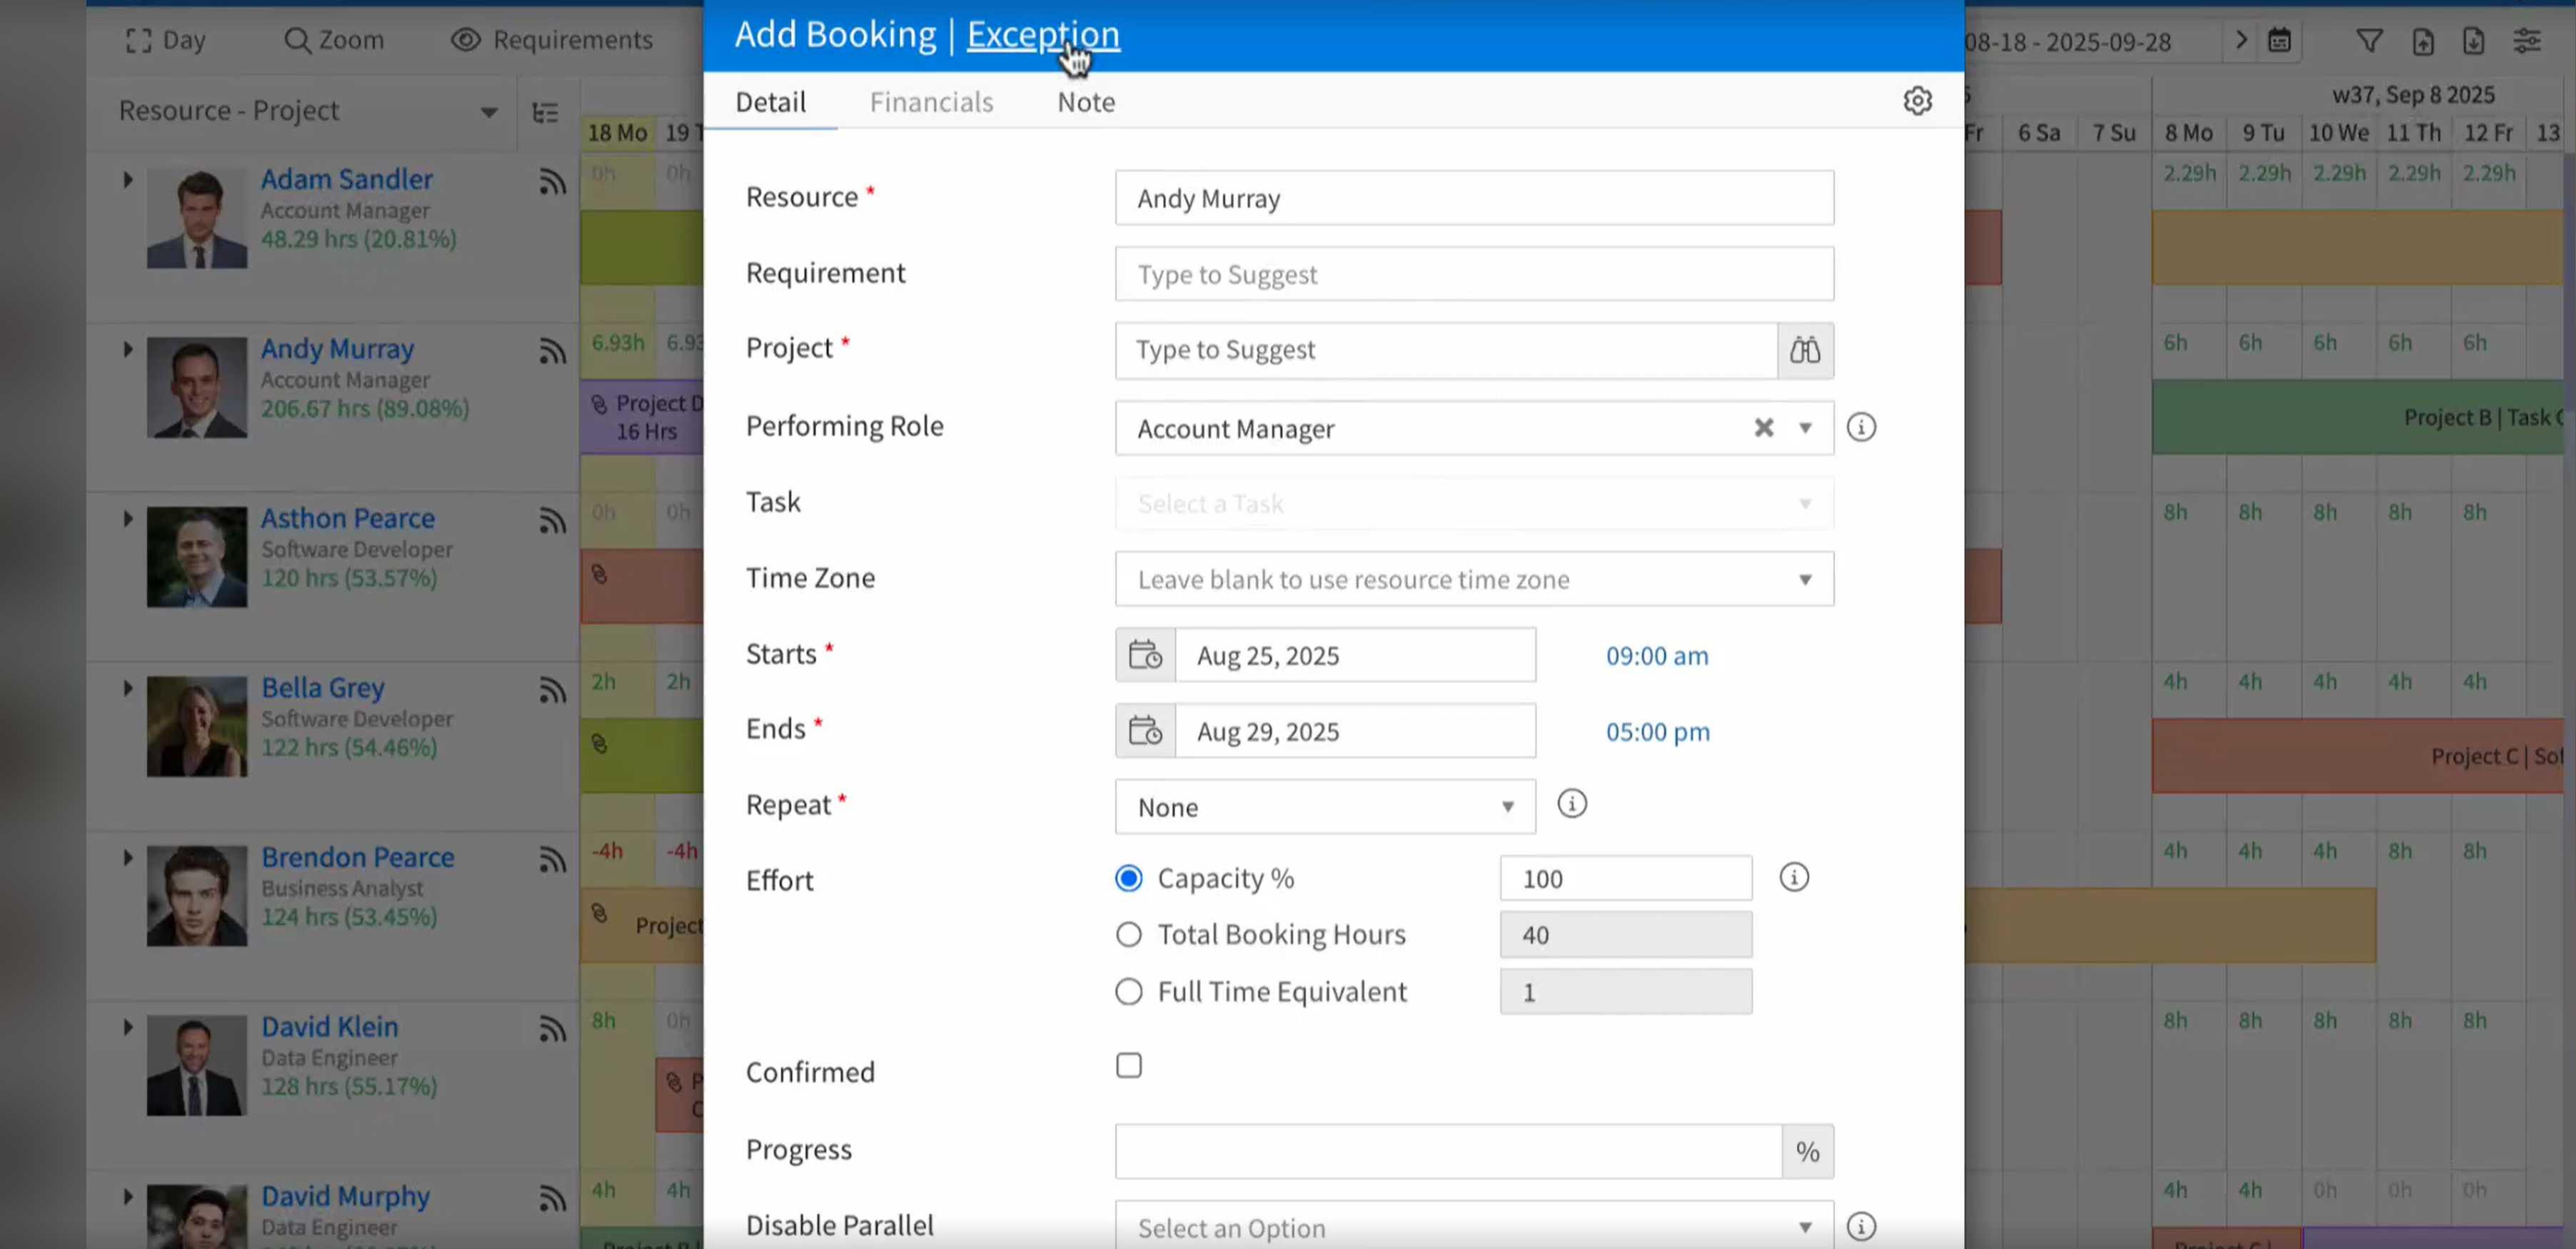Viewport: 2576px width, 1249px height.
Task: Open the Repeat dropdown set to None
Action: point(1324,807)
